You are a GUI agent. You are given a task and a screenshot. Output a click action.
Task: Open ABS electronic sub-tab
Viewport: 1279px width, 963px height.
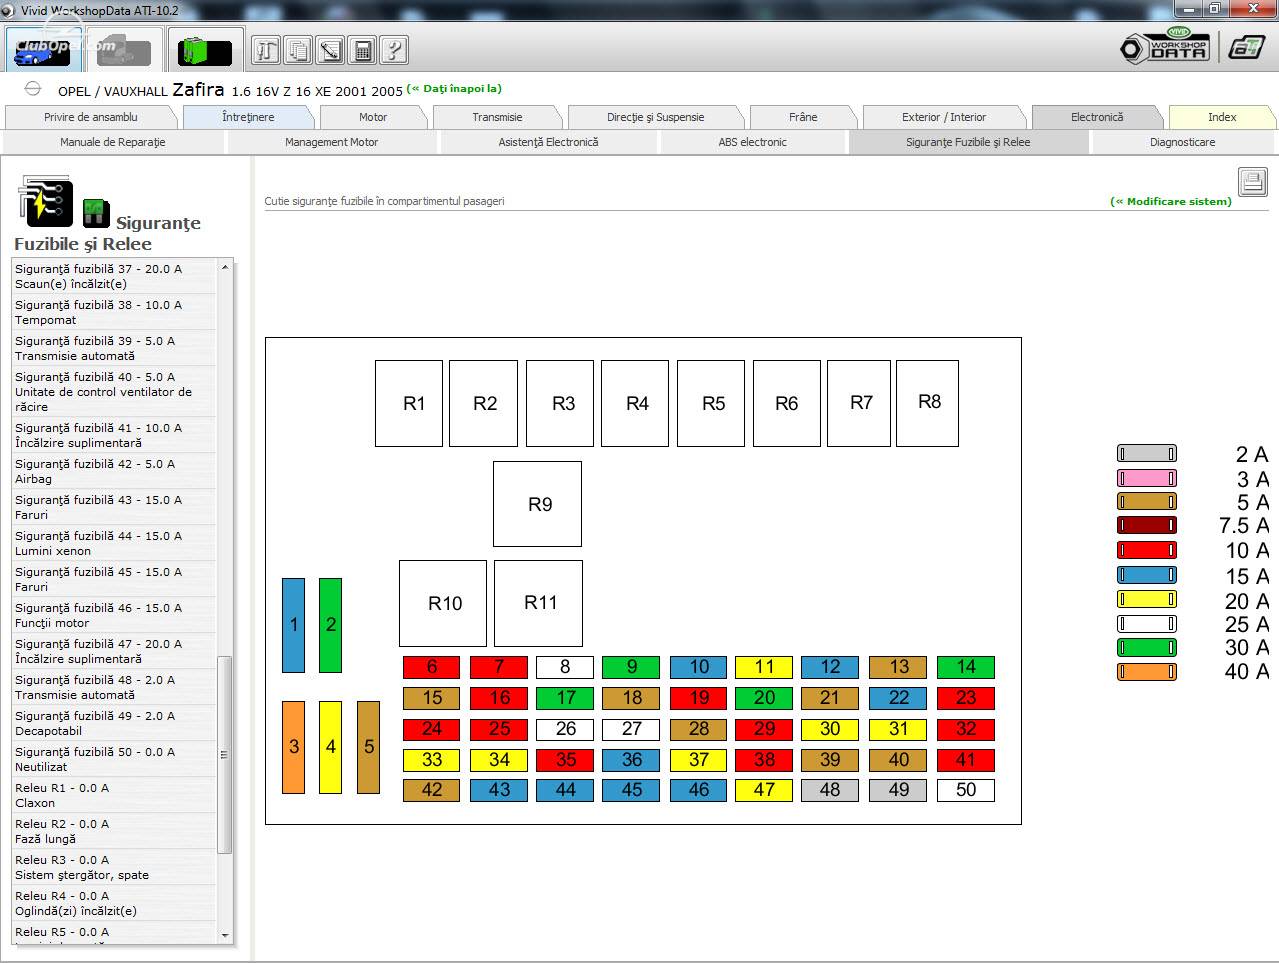pos(752,142)
